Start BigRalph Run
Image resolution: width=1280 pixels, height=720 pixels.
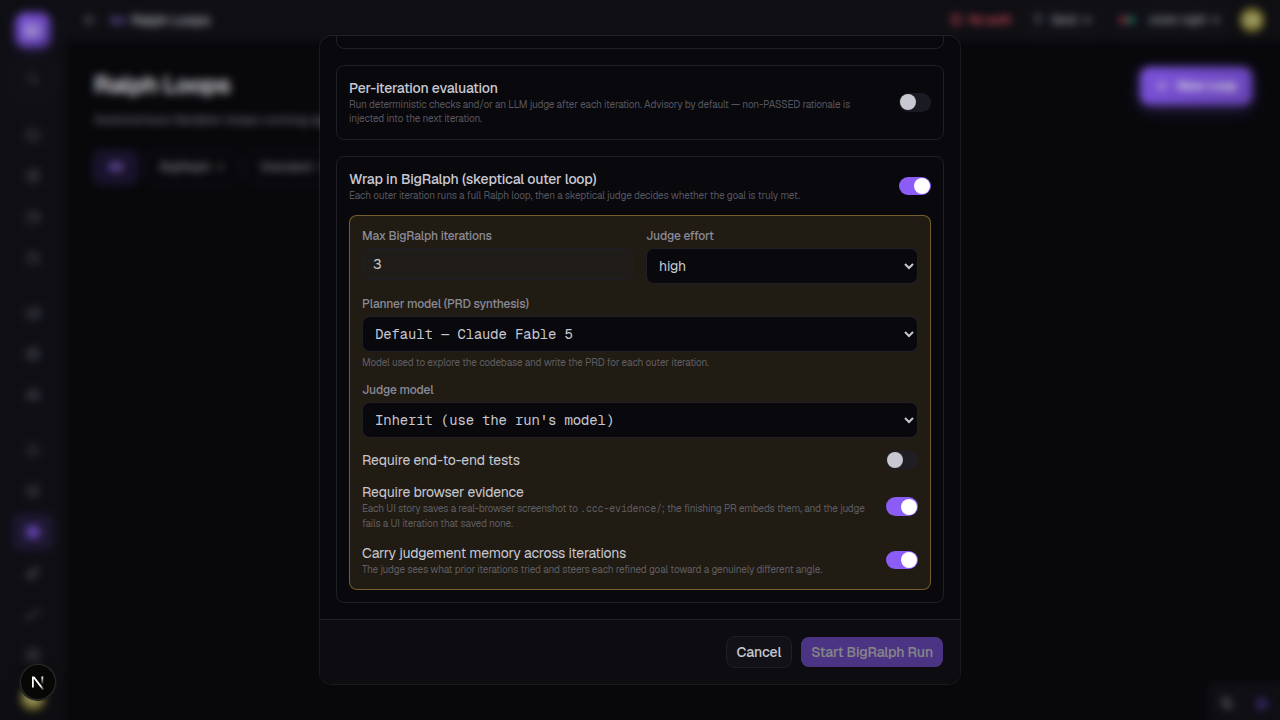pyautogui.click(x=872, y=652)
